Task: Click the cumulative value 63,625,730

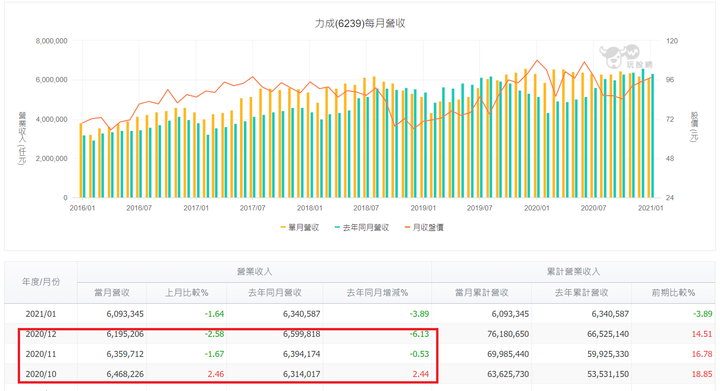Action: point(508,374)
